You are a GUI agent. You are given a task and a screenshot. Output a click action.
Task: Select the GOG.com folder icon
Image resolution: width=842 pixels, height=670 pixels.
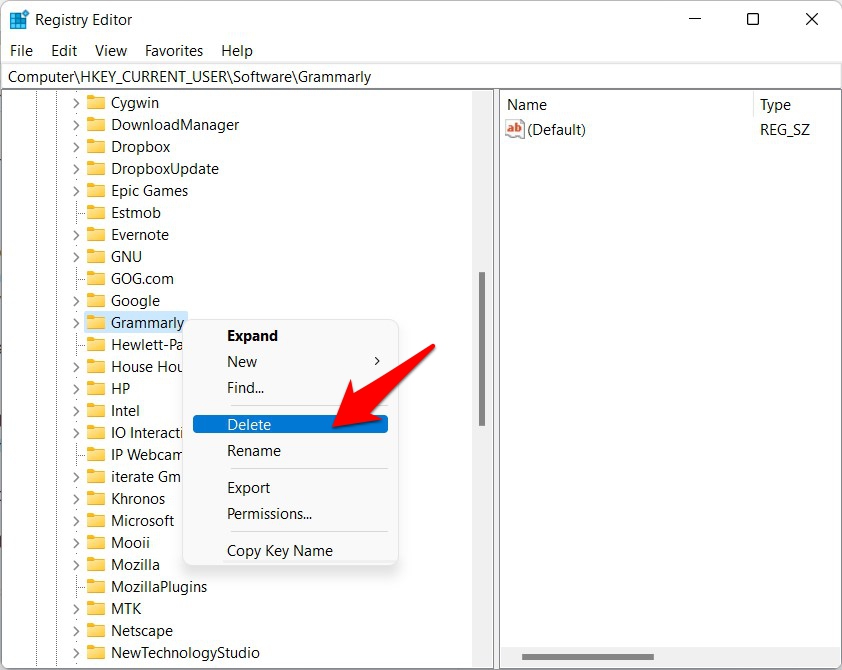(96, 279)
